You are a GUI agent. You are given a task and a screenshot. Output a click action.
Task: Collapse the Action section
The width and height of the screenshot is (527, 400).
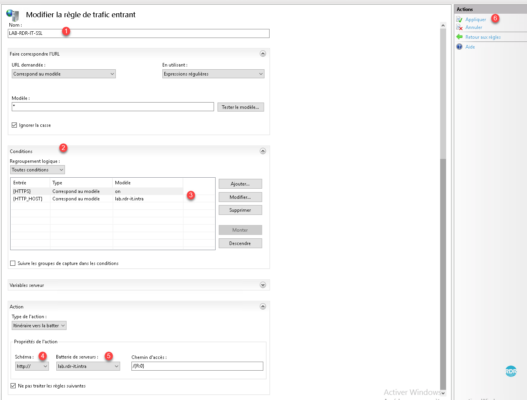click(x=263, y=307)
